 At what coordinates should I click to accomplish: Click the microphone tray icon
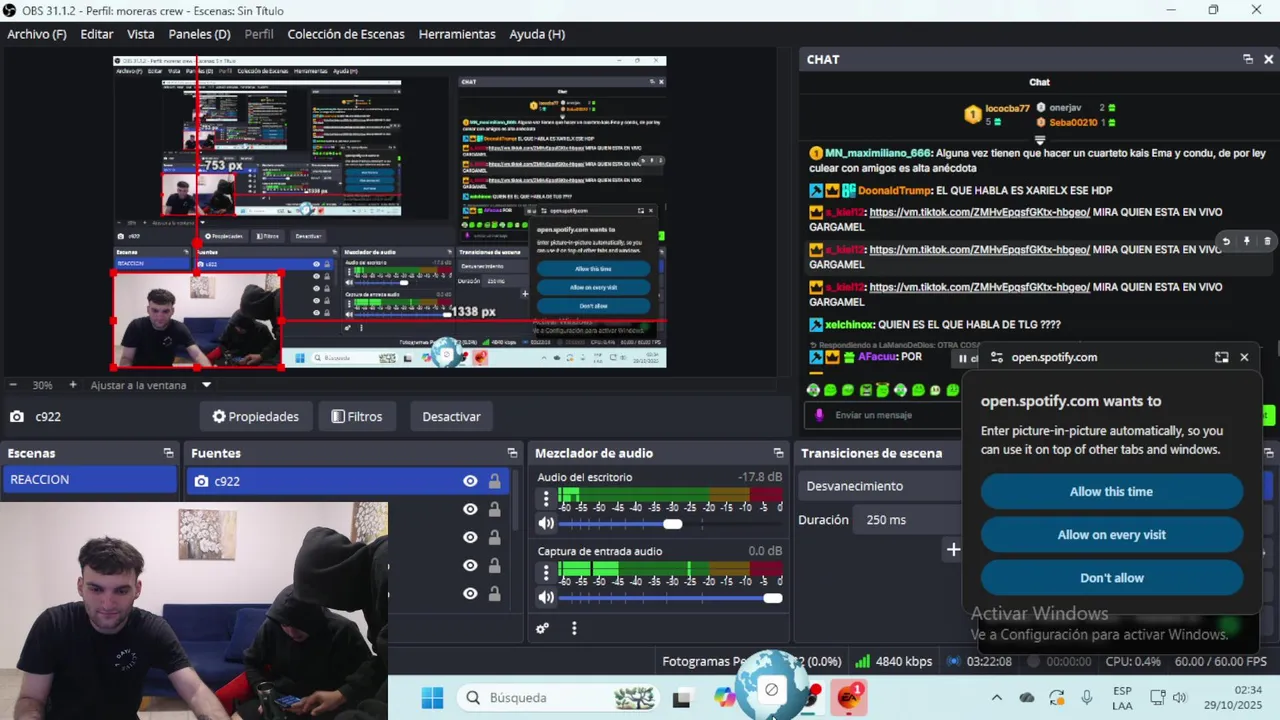(x=1087, y=698)
